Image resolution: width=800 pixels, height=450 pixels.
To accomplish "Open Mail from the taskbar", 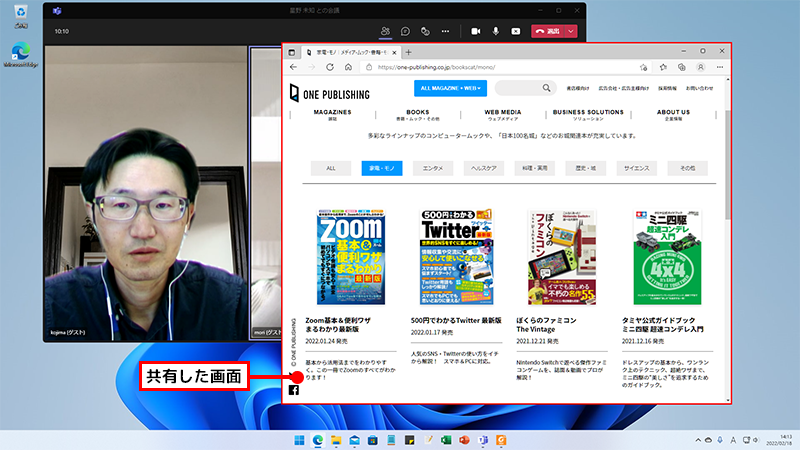I will [x=355, y=440].
